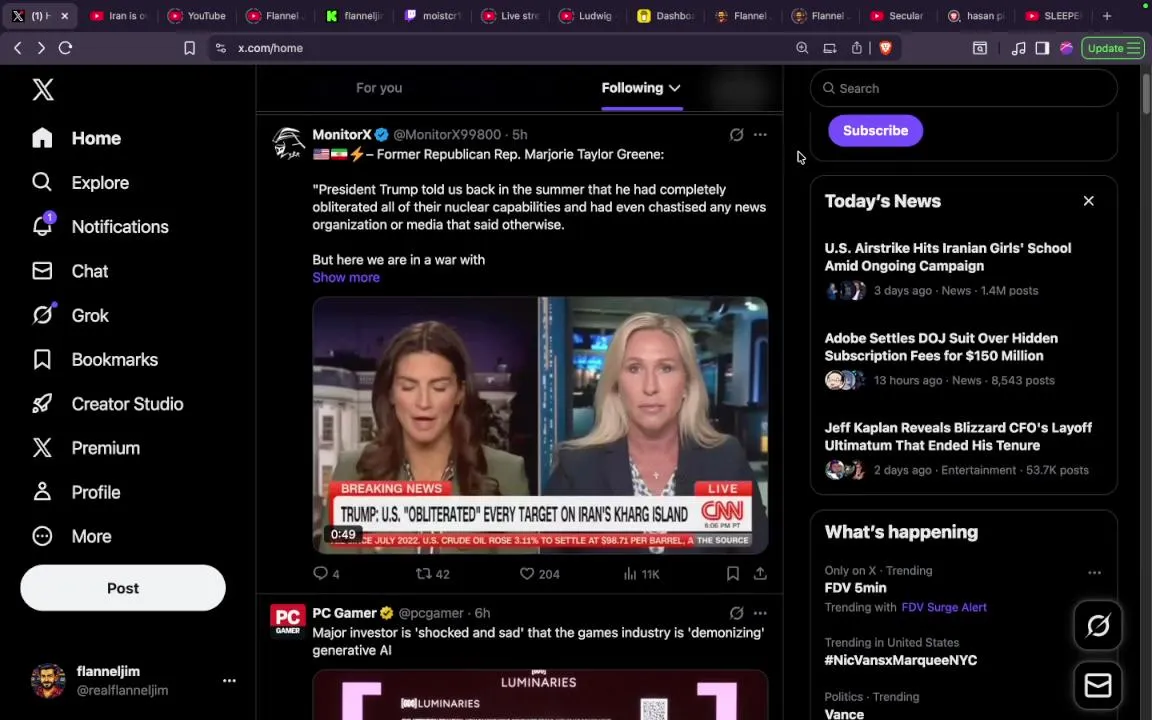Screen dimensions: 1152x720
Task: Open Creator Studio
Action: 107,403
